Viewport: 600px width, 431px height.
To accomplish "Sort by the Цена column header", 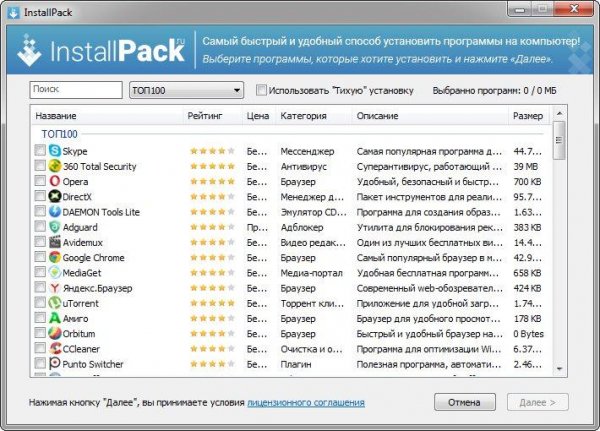I will [x=258, y=116].
